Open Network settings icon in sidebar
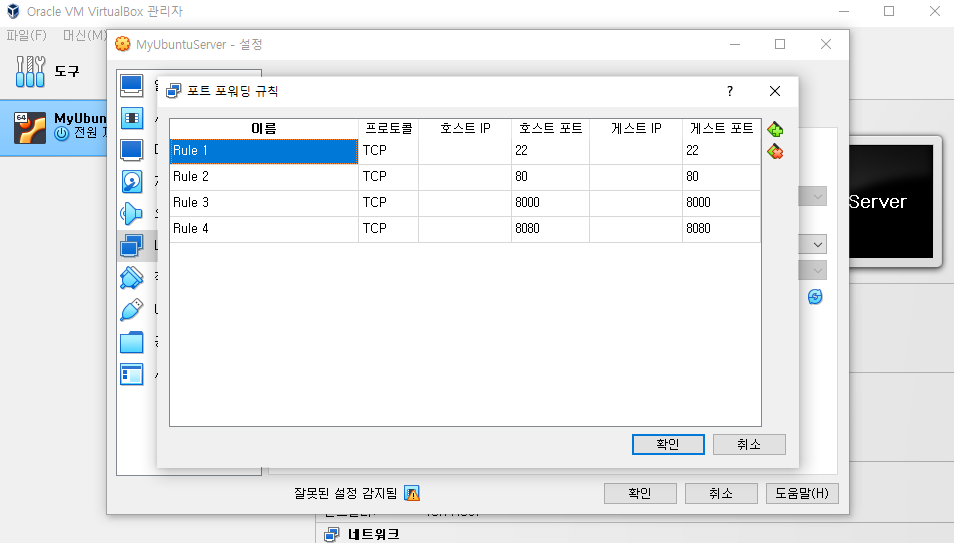 pyautogui.click(x=131, y=246)
